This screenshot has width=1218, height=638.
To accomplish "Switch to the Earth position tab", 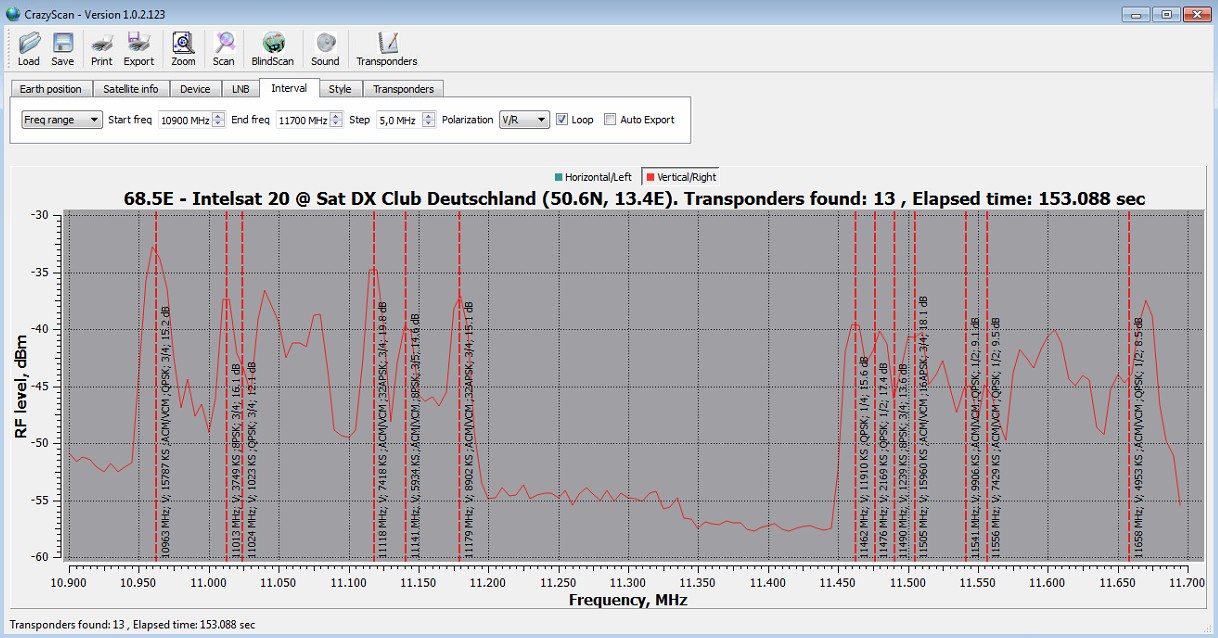I will tap(51, 89).
